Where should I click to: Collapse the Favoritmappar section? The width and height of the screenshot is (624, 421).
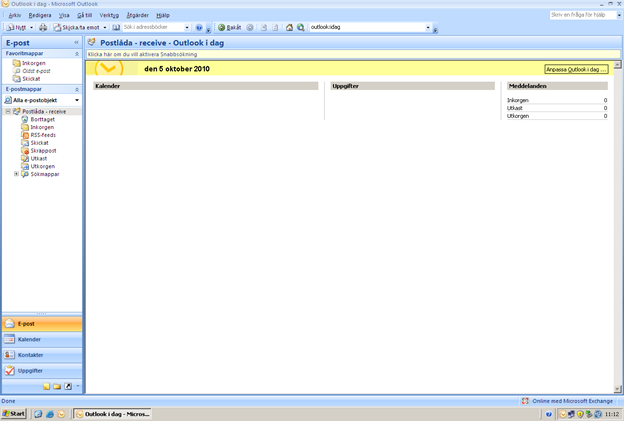pyautogui.click(x=77, y=54)
